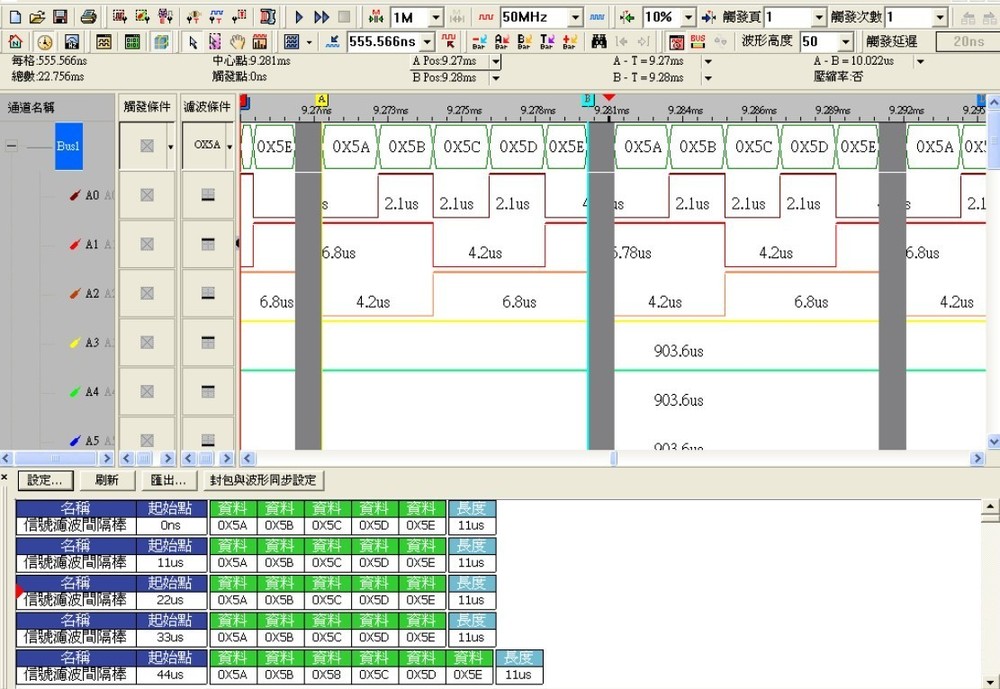The image size is (1000, 689).
Task: Click the Go to B Bar icon
Action: (x=524, y=42)
